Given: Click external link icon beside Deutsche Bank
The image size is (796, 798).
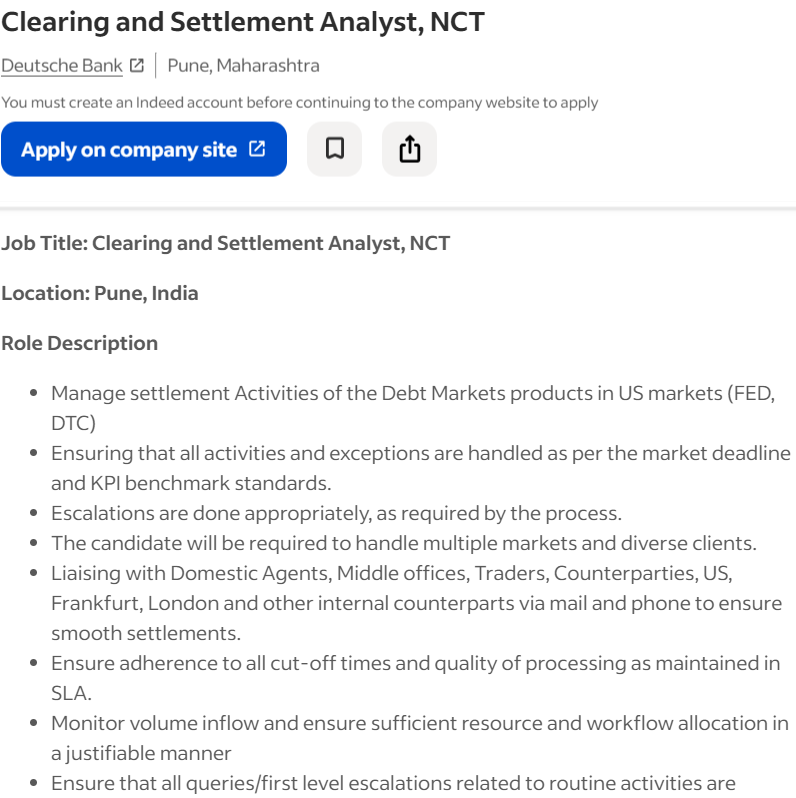Looking at the screenshot, I should (137, 66).
